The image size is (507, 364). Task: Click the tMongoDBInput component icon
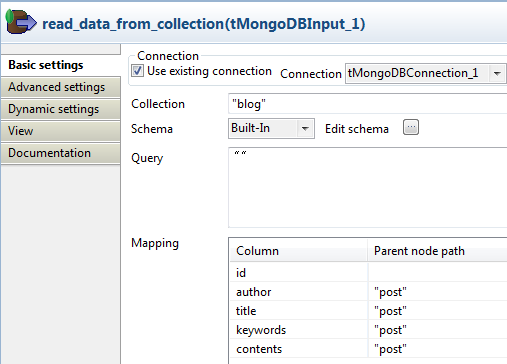(21, 22)
